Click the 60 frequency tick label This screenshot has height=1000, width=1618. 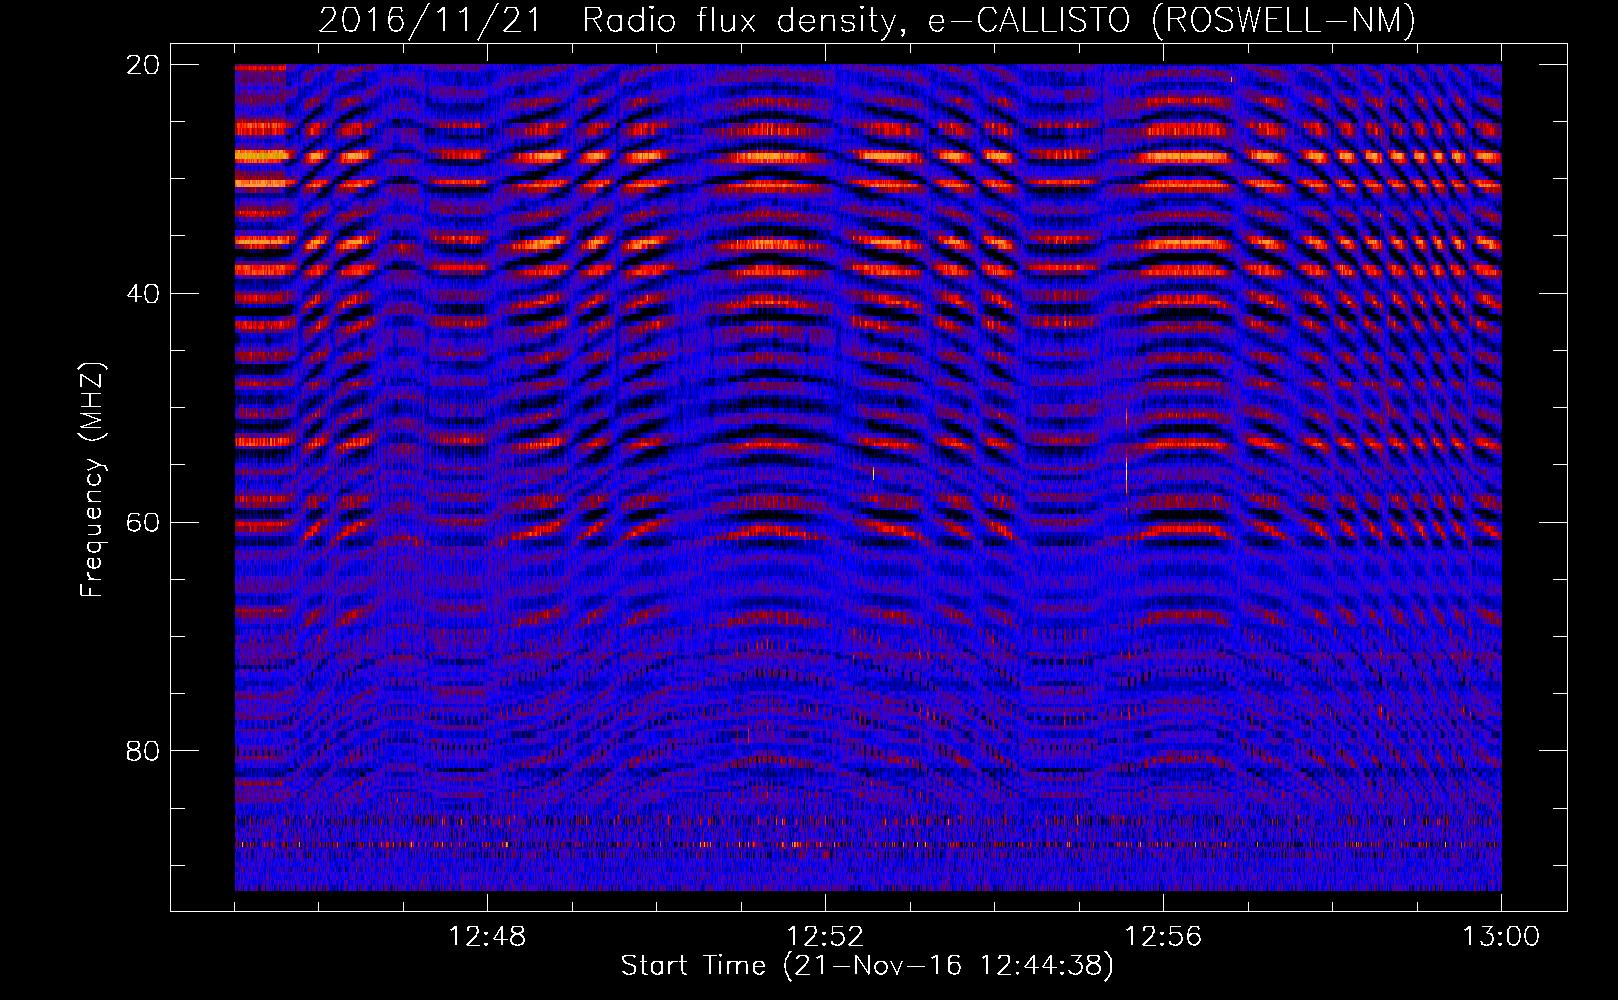point(143,522)
